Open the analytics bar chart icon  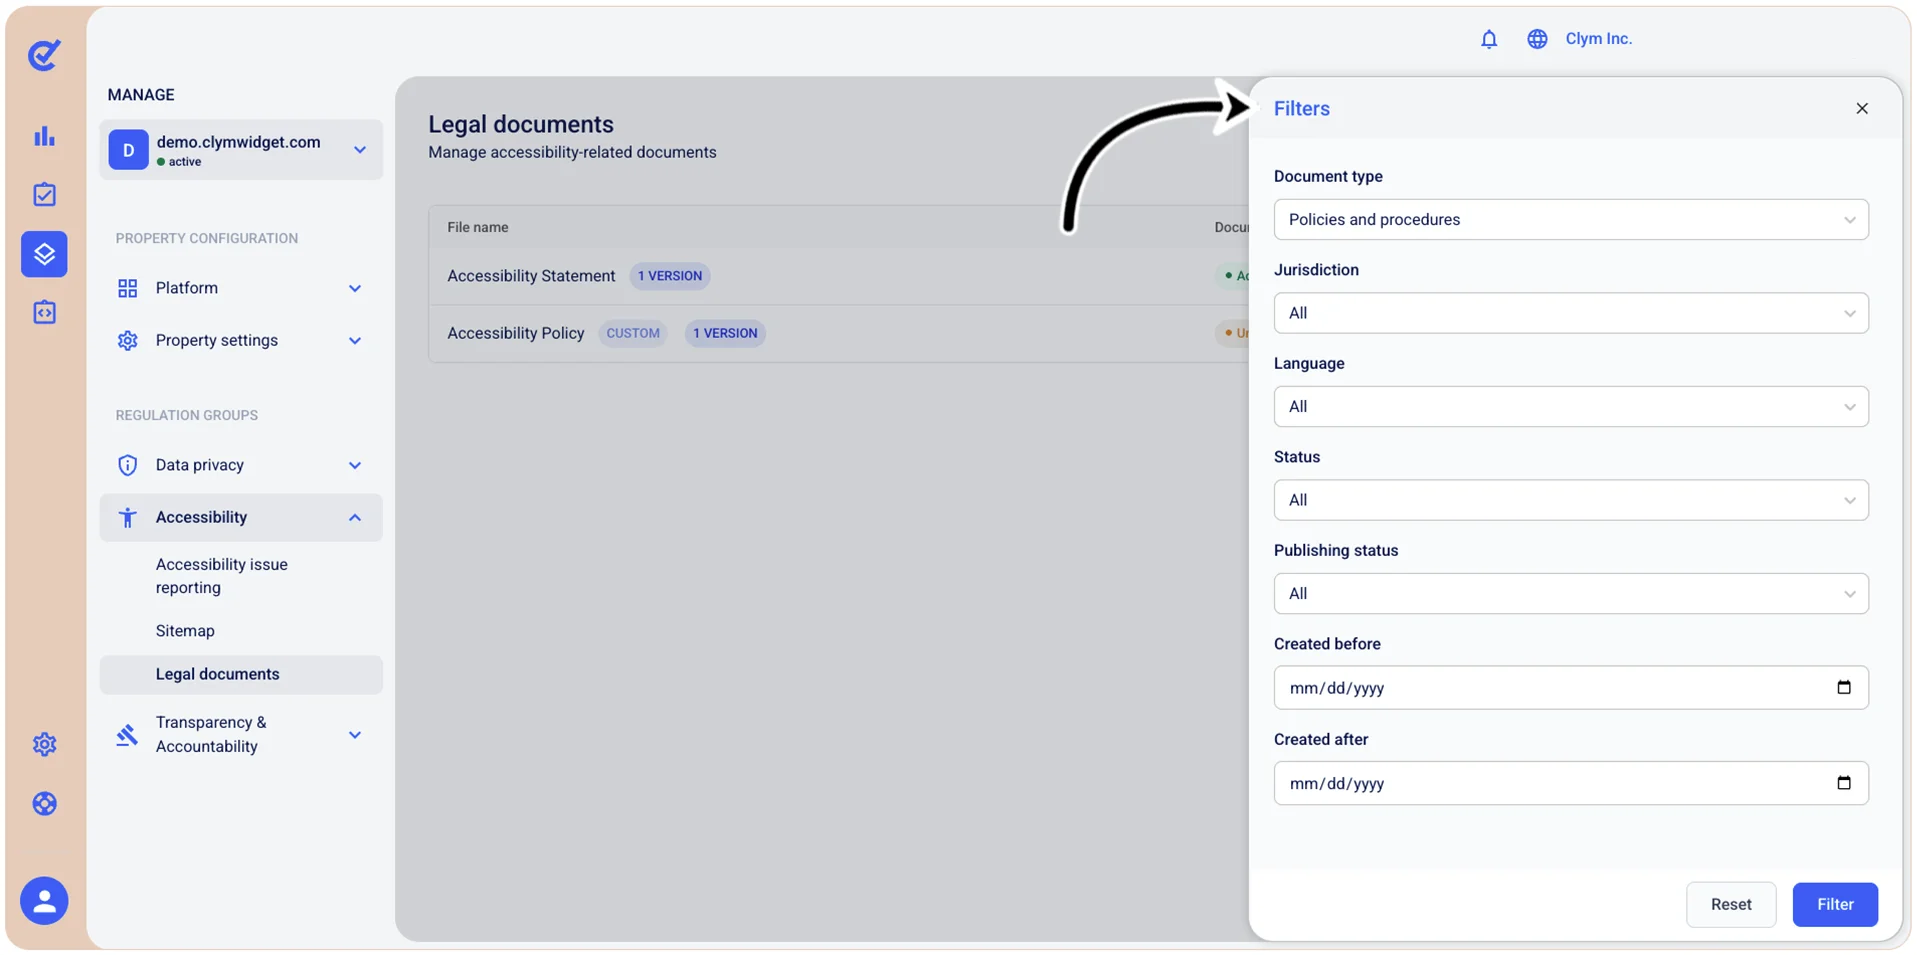(44, 136)
